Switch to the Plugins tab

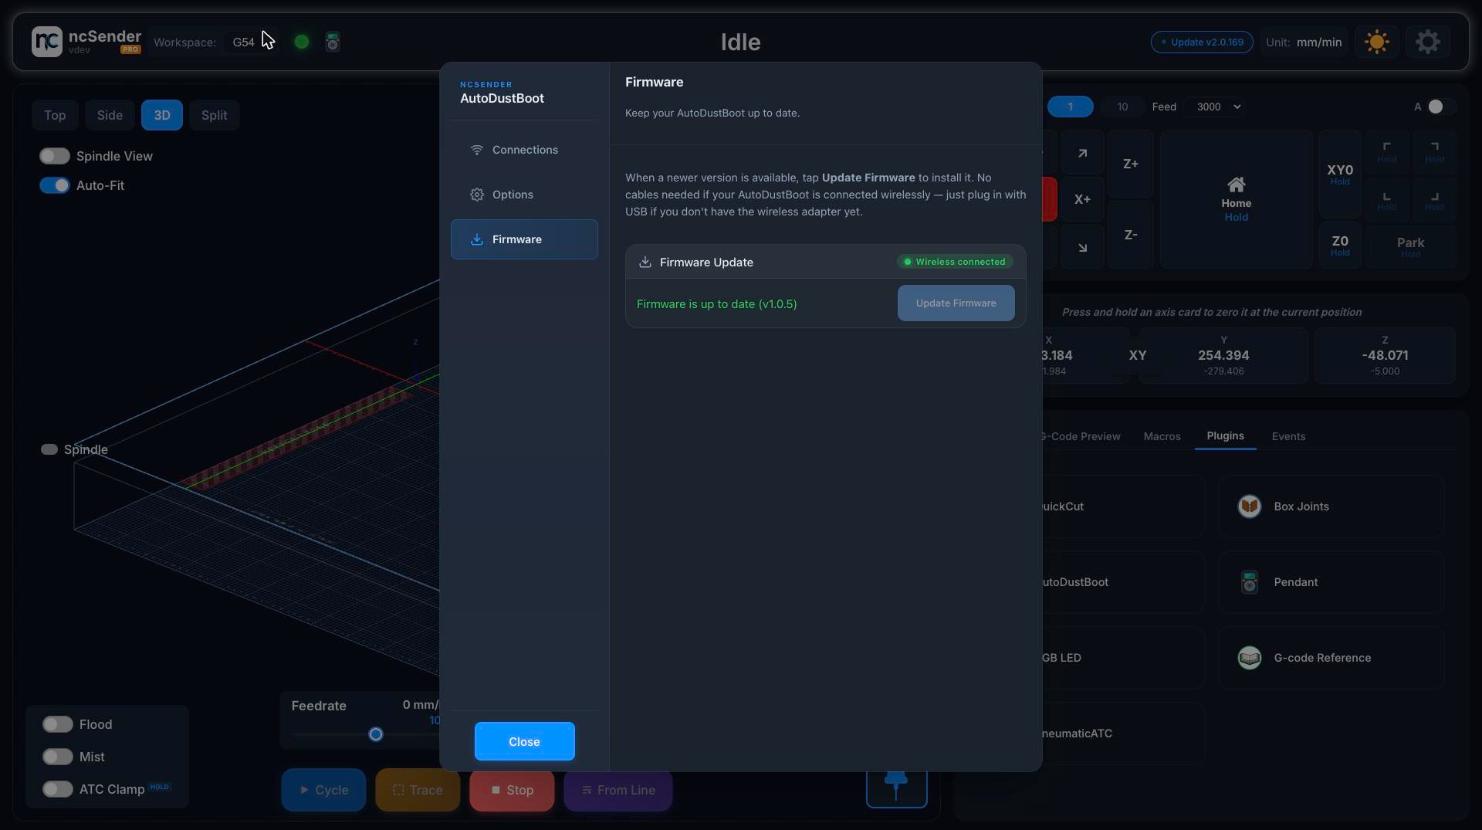point(1225,436)
